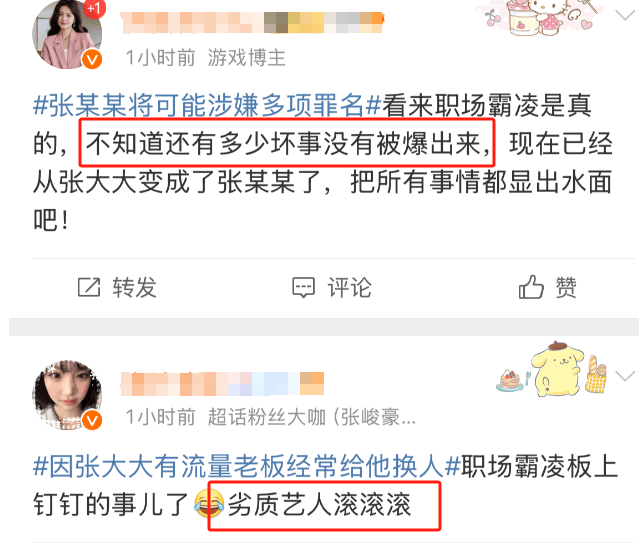
Task: Tap the 超话粉丝大咖 super-topic label
Action: point(267,417)
